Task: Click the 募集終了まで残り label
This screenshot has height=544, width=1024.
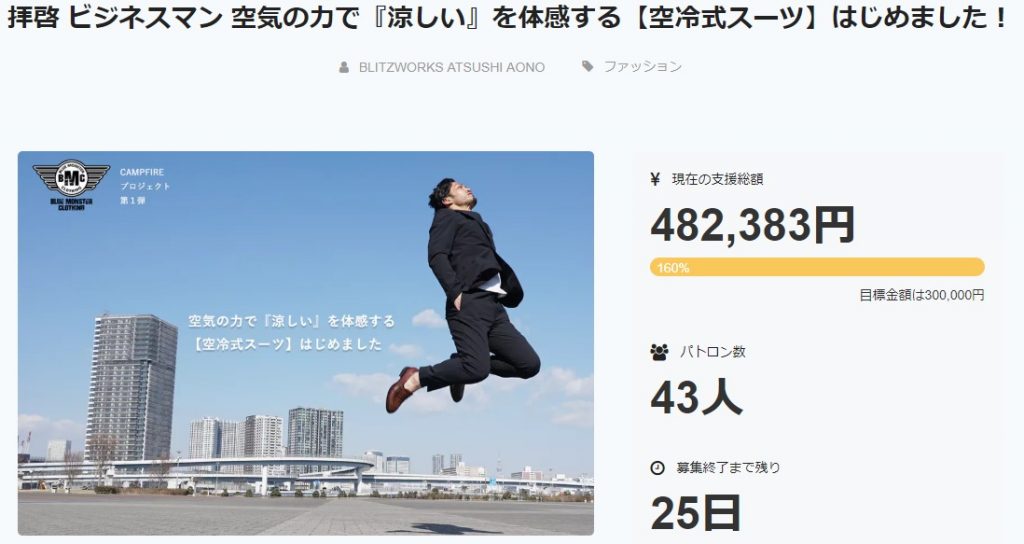Action: [x=728, y=468]
